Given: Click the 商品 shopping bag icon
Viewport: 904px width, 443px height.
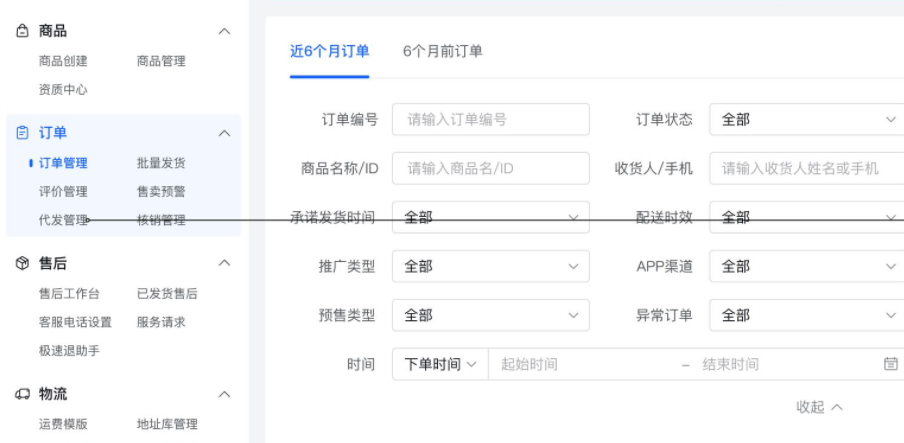Looking at the screenshot, I should point(22,31).
